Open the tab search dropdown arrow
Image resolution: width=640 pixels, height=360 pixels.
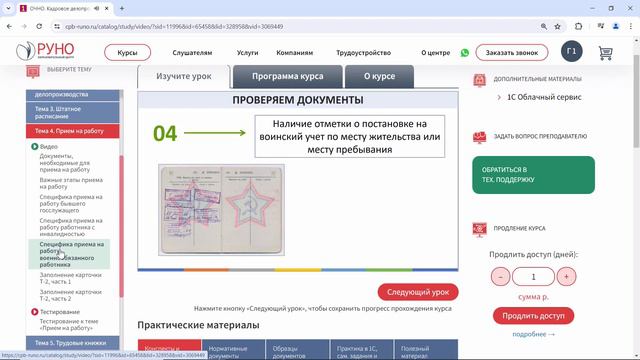click(8, 8)
